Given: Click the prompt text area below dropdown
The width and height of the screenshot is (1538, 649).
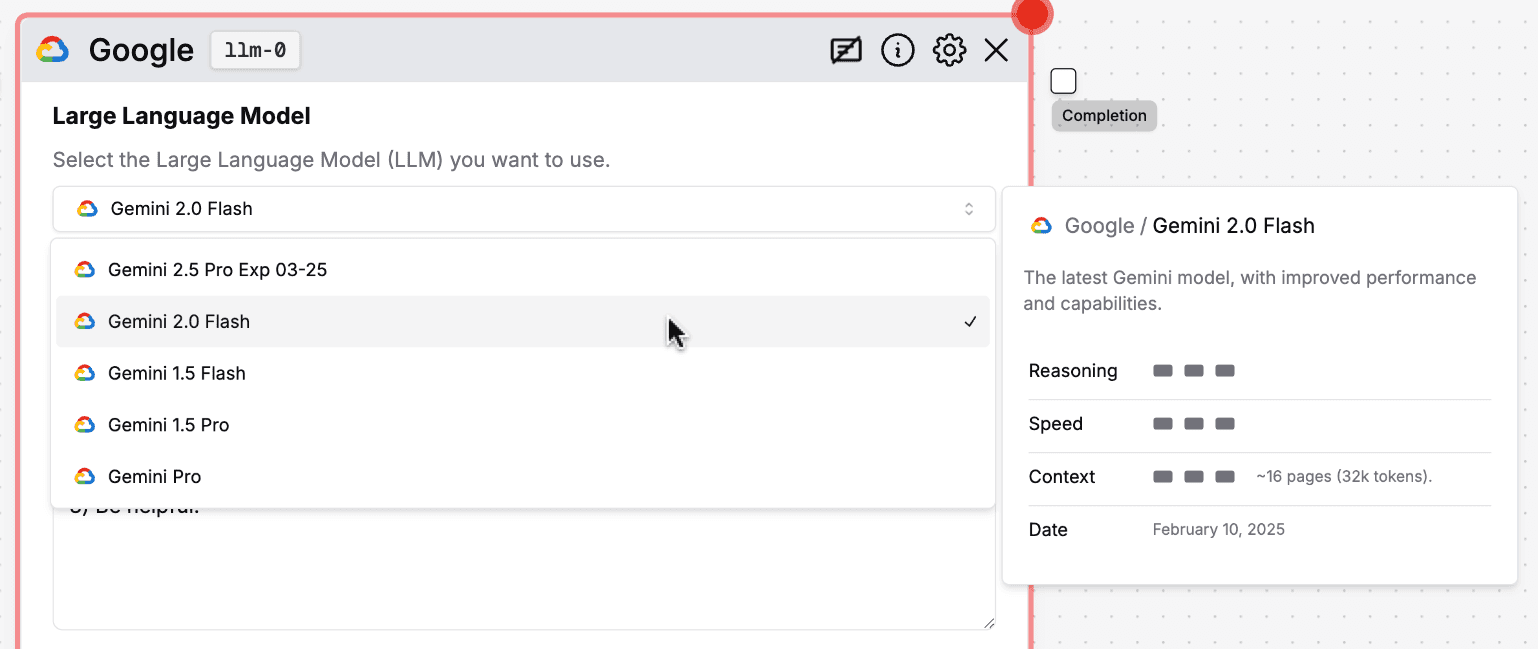Looking at the screenshot, I should click(x=524, y=570).
